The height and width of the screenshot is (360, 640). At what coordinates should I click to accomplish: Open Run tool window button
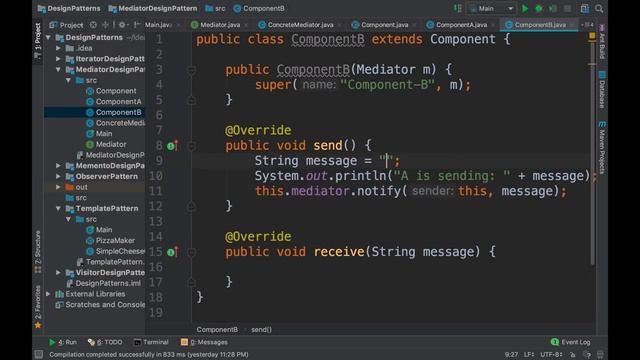63,342
